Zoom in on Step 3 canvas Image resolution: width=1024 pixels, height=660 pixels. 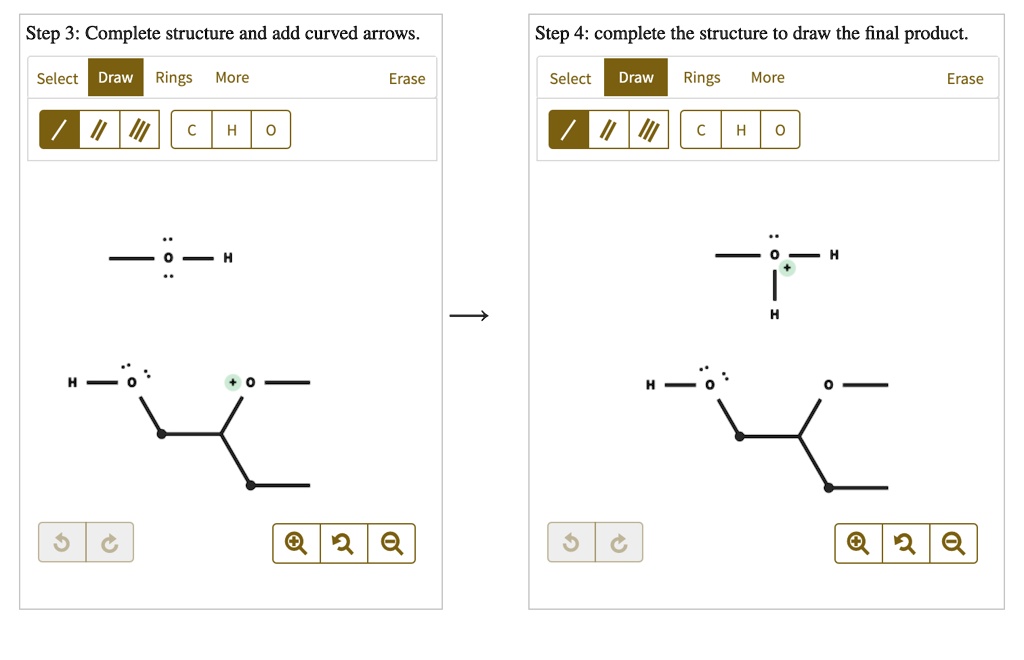point(296,542)
